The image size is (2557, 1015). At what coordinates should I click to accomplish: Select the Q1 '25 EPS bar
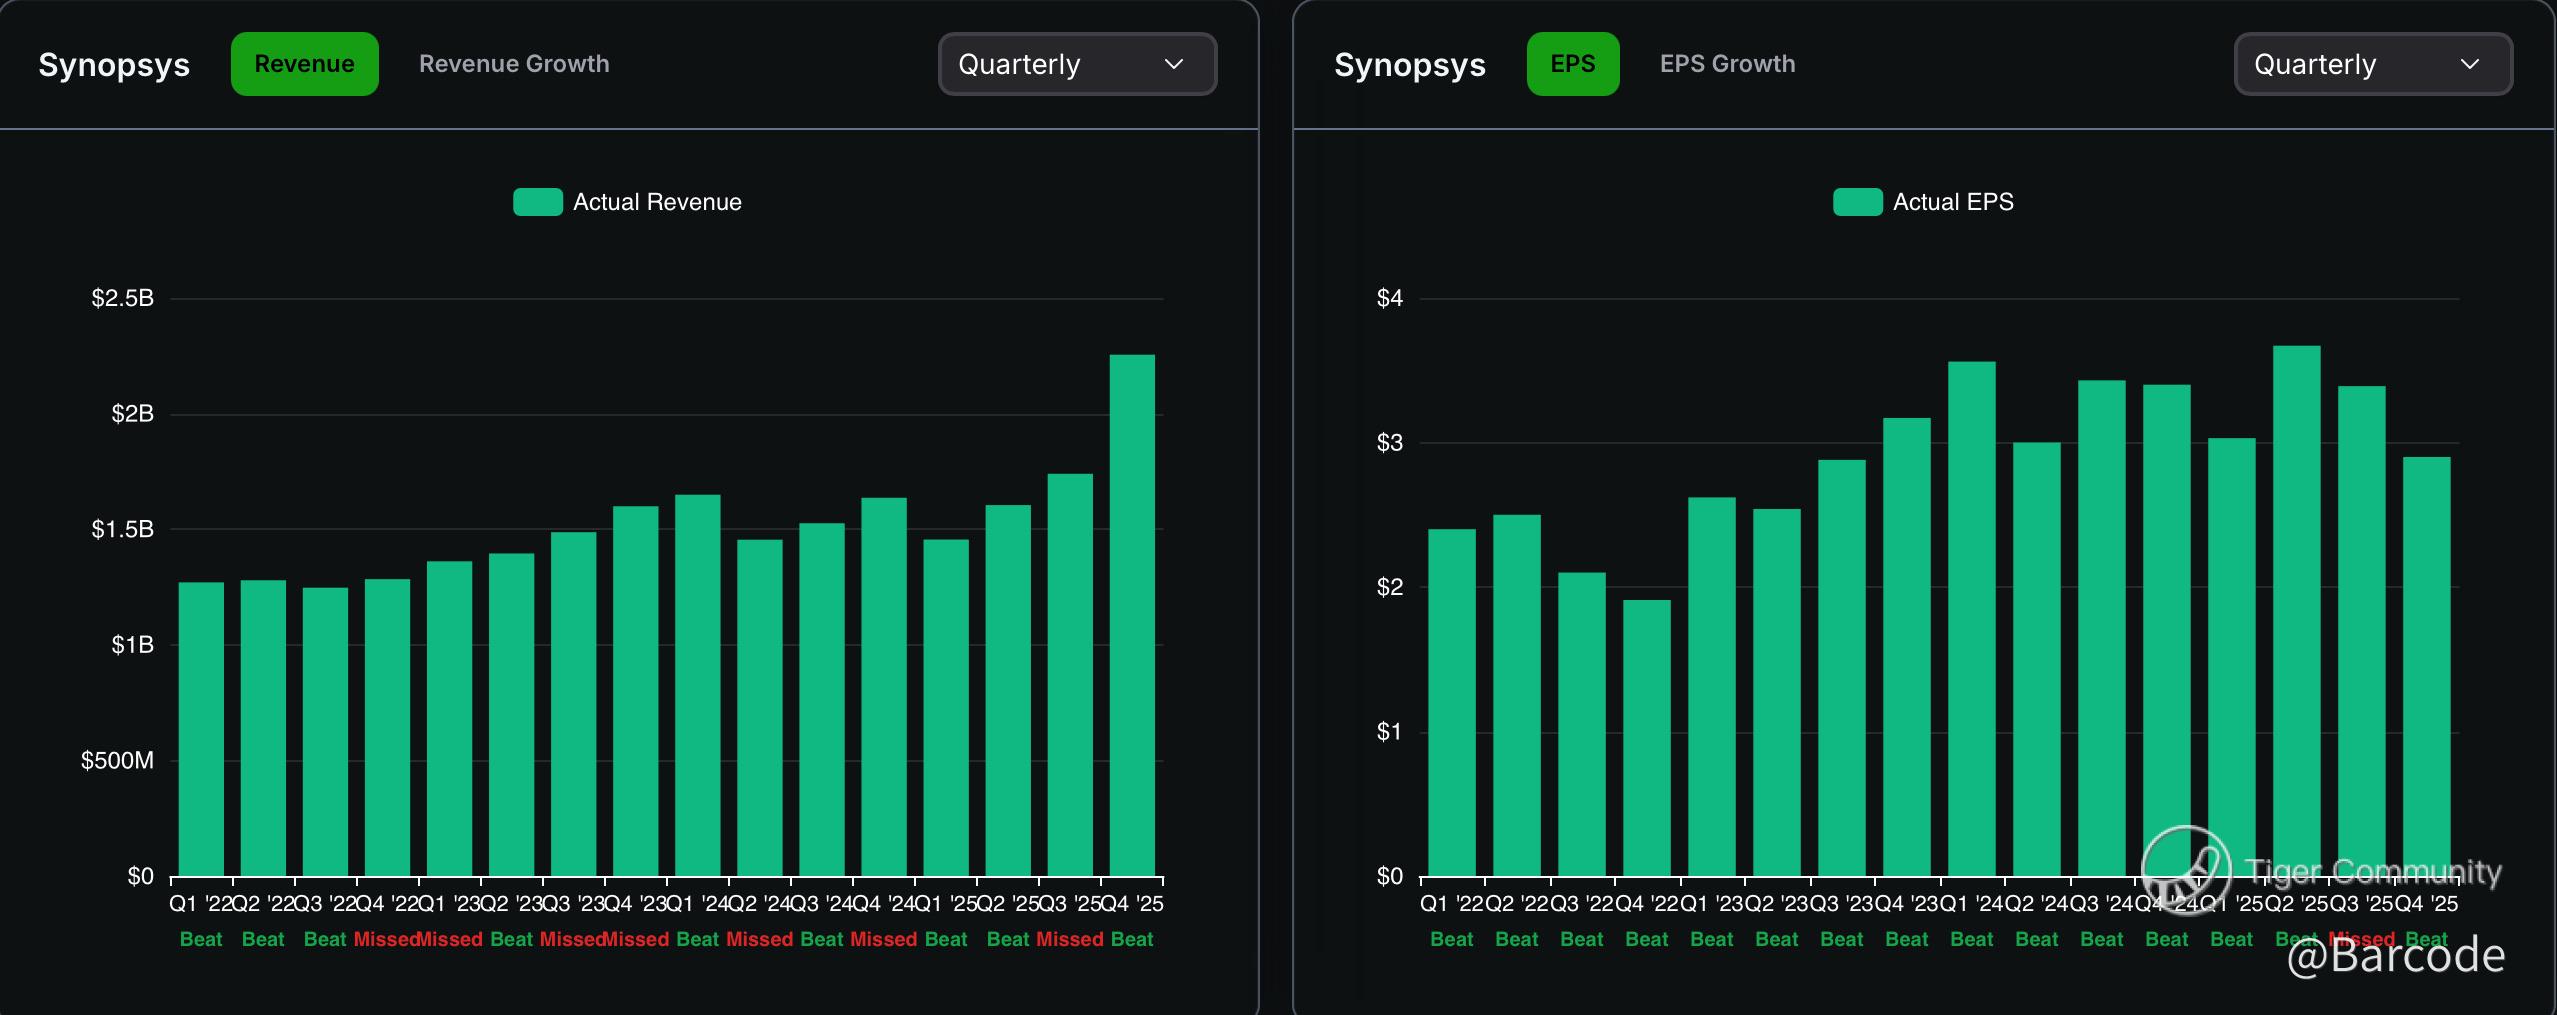(2232, 657)
